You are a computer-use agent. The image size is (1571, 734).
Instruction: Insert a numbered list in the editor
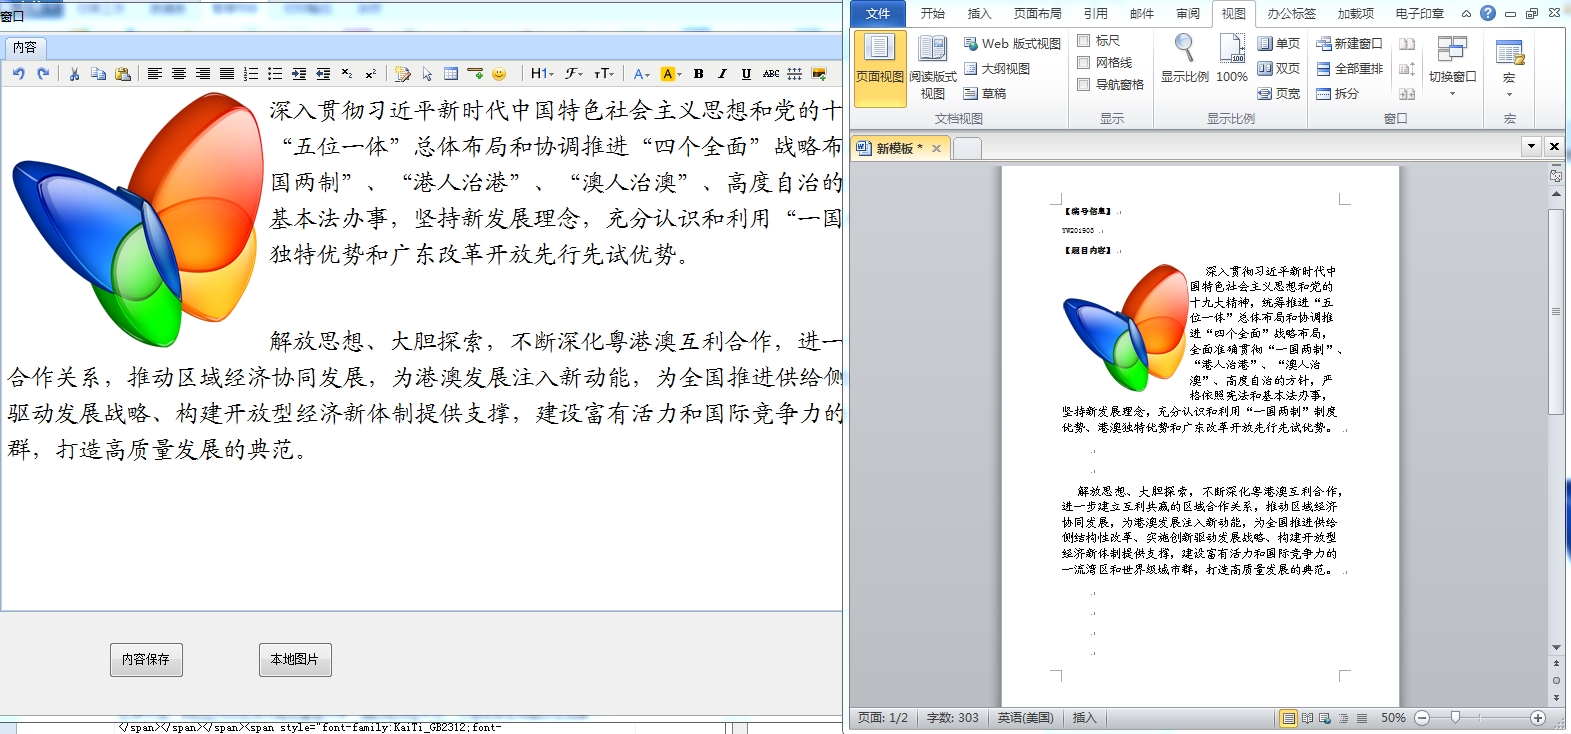(251, 74)
